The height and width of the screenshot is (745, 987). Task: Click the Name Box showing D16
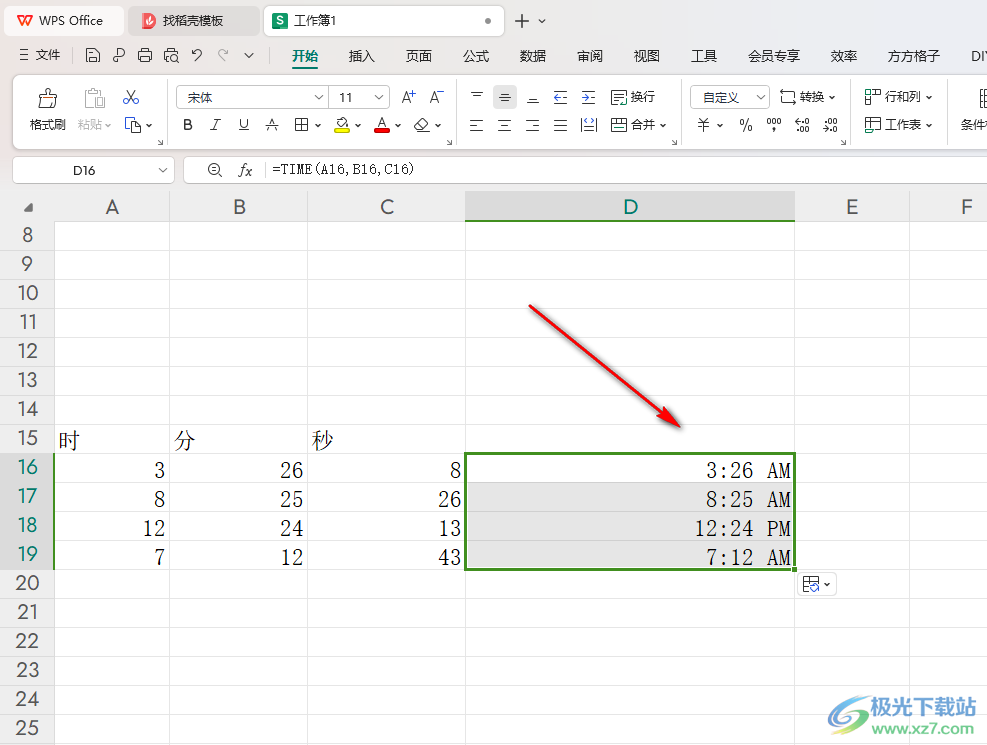pos(93,170)
